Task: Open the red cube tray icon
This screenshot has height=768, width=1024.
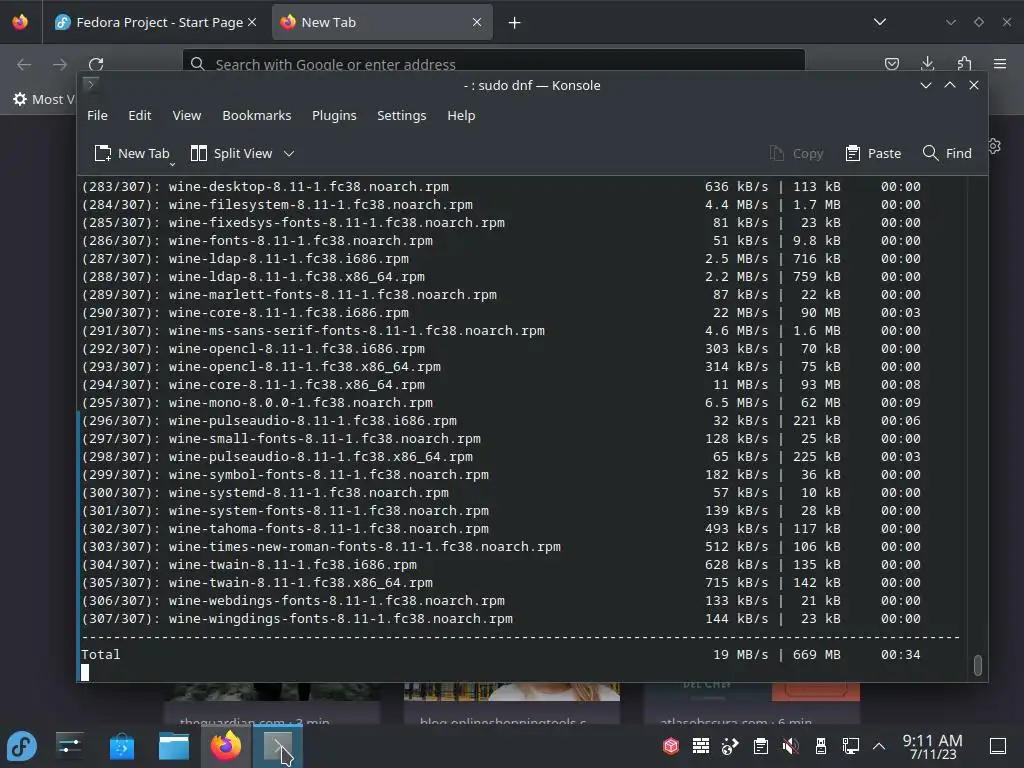Action: [671, 746]
